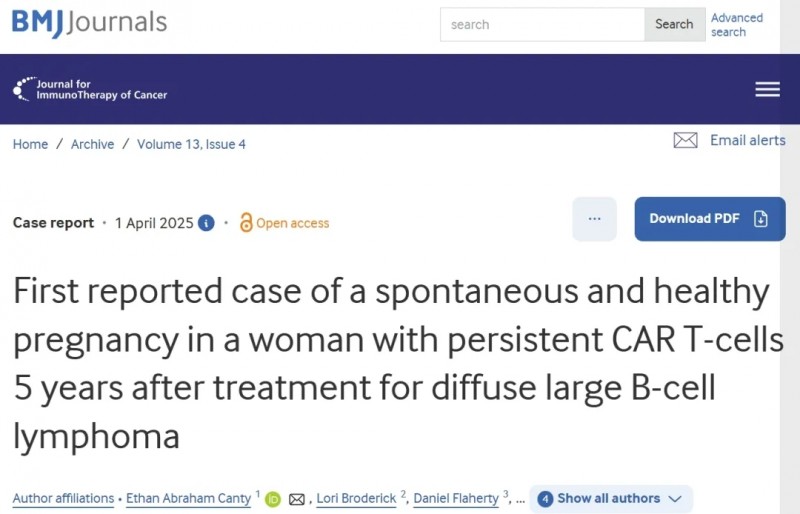Click the open access padlock icon
Screen dimensions: 800x514
[x=246, y=223]
